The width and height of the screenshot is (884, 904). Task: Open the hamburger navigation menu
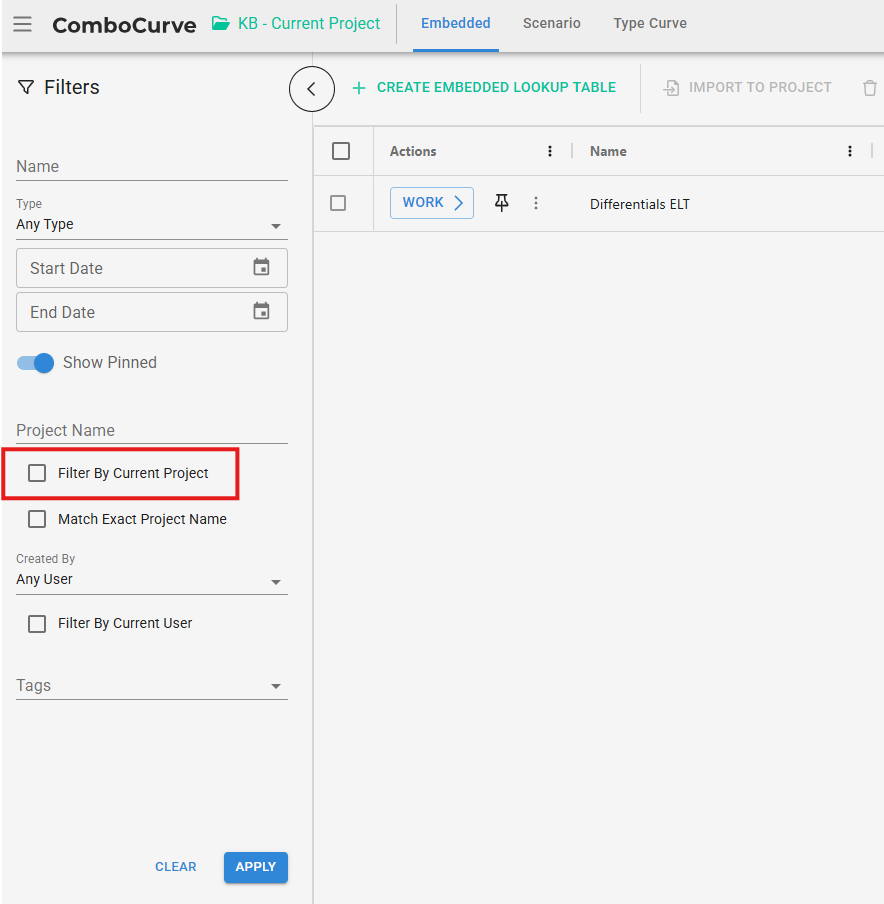22,24
